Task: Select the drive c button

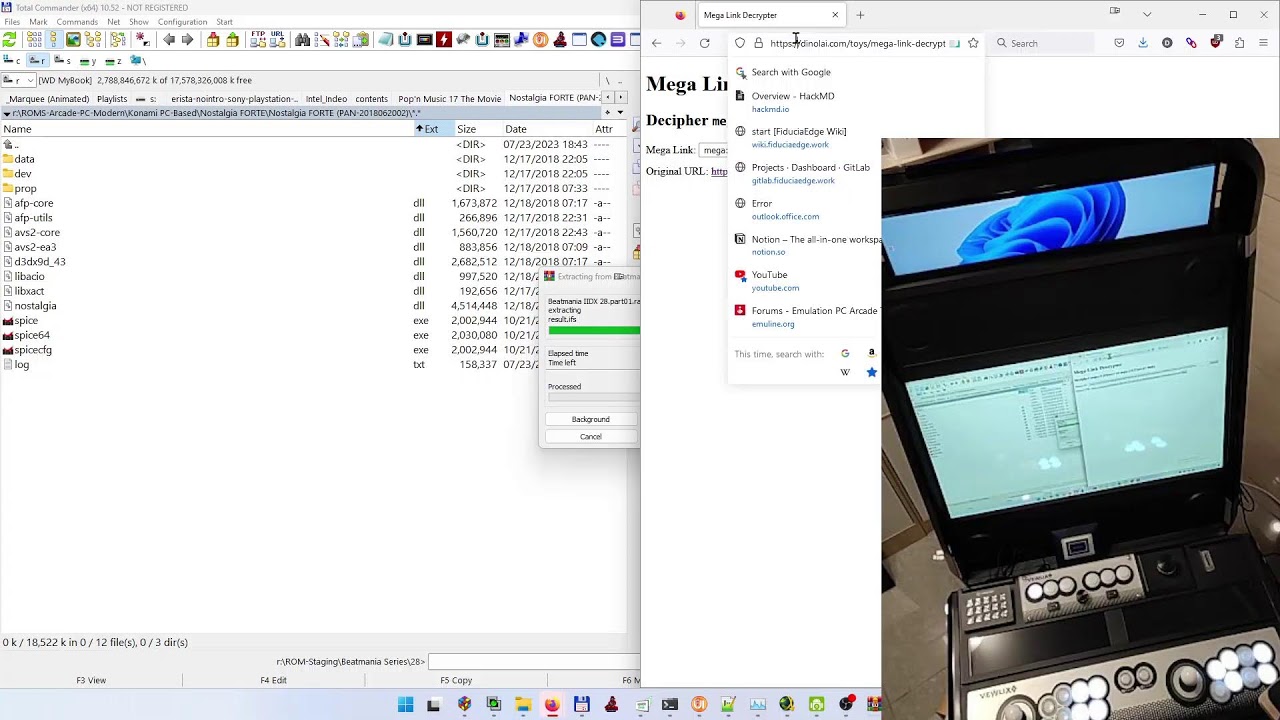Action: 12,61
